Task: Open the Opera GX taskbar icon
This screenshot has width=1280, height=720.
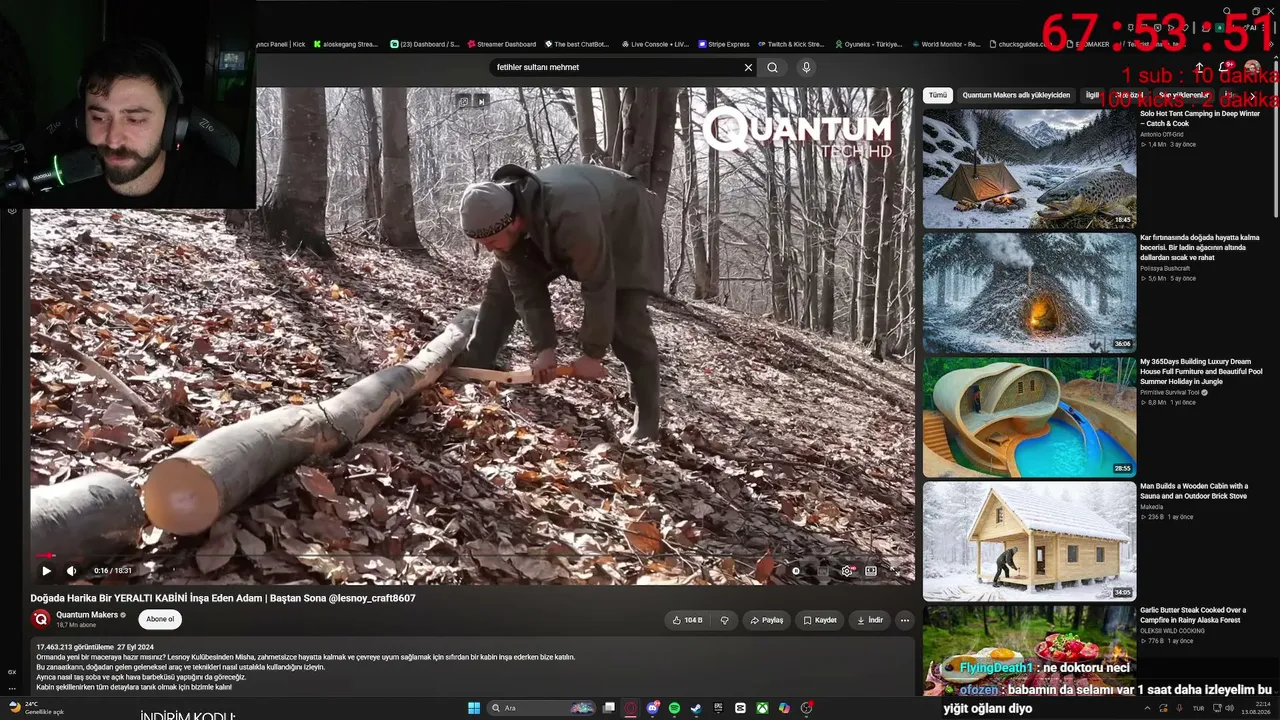Action: click(631, 708)
